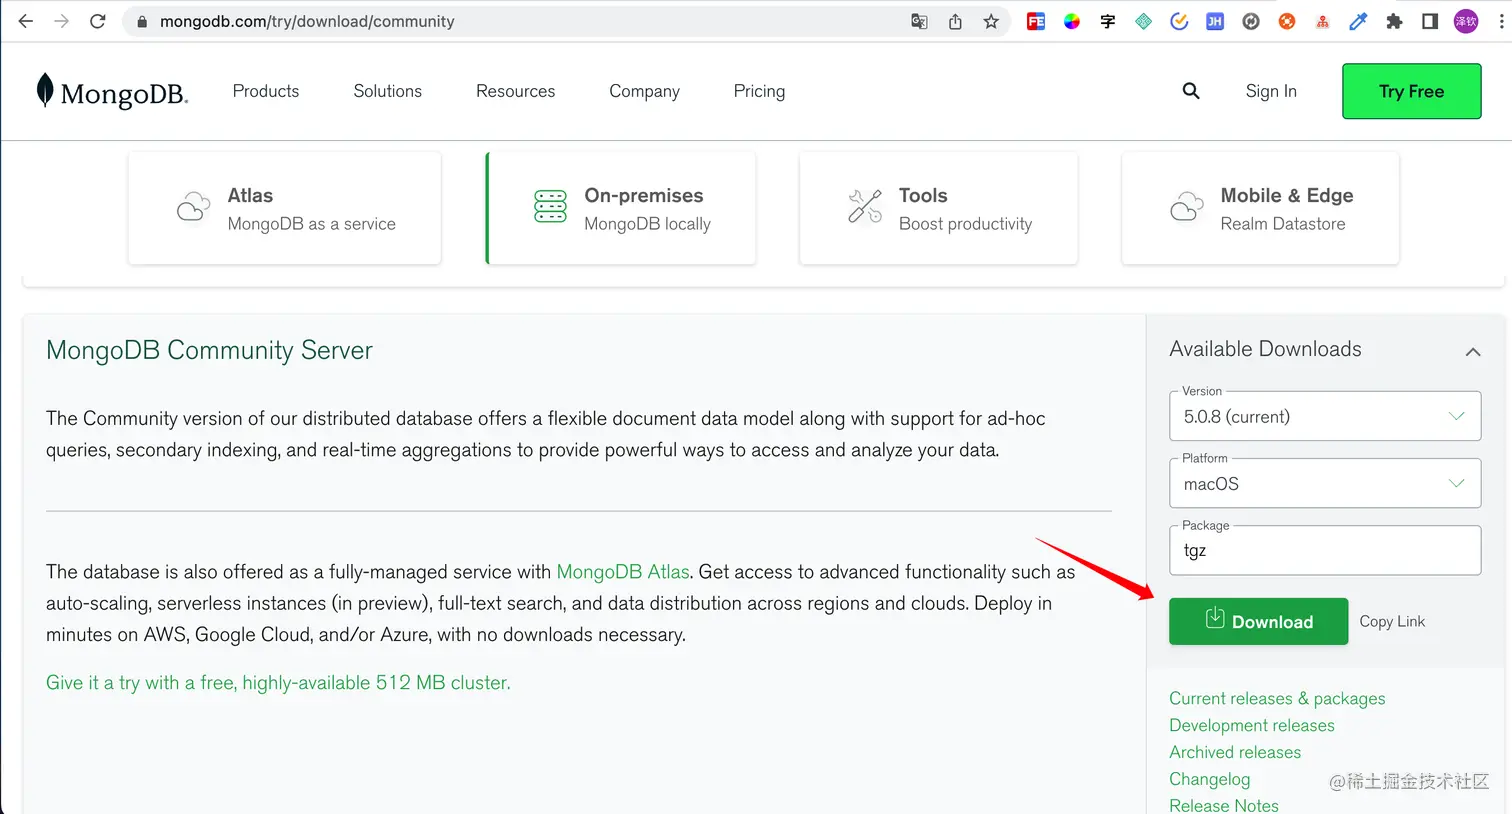Toggle the browser side panel
This screenshot has width=1512, height=814.
(x=1430, y=21)
